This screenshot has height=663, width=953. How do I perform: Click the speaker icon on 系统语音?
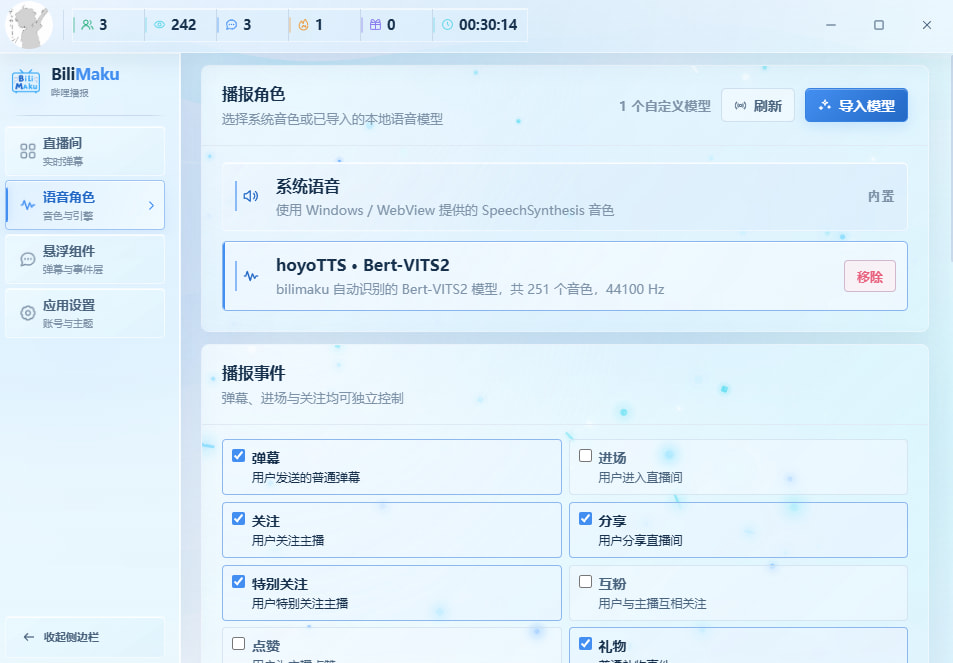tap(251, 196)
